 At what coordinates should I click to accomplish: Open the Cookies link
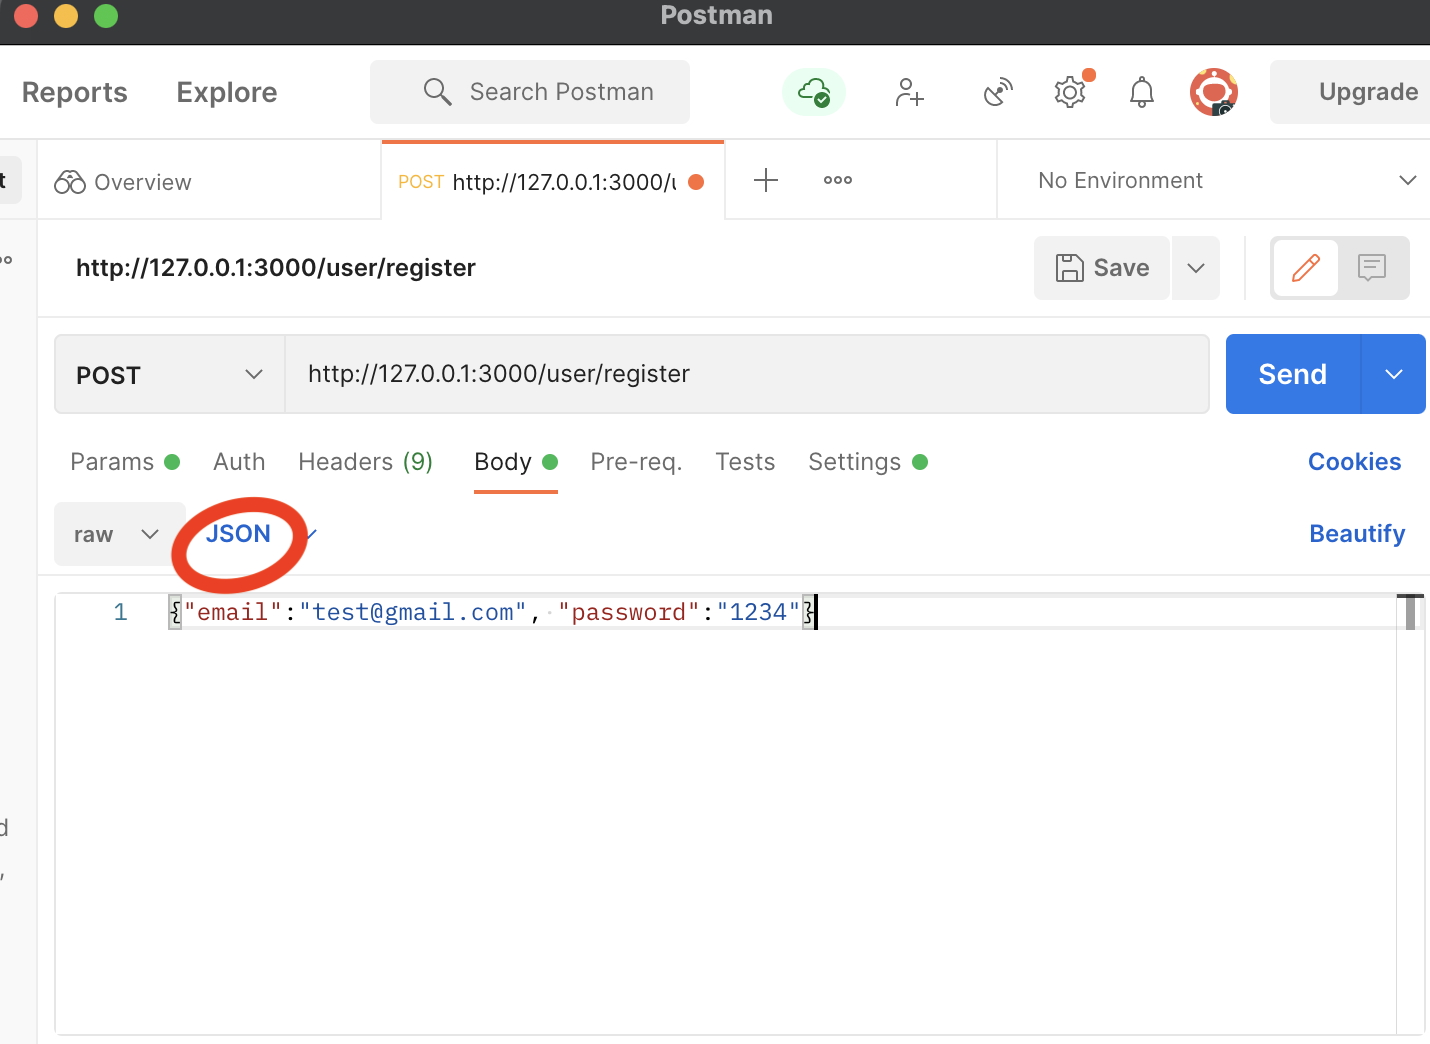coord(1355,462)
